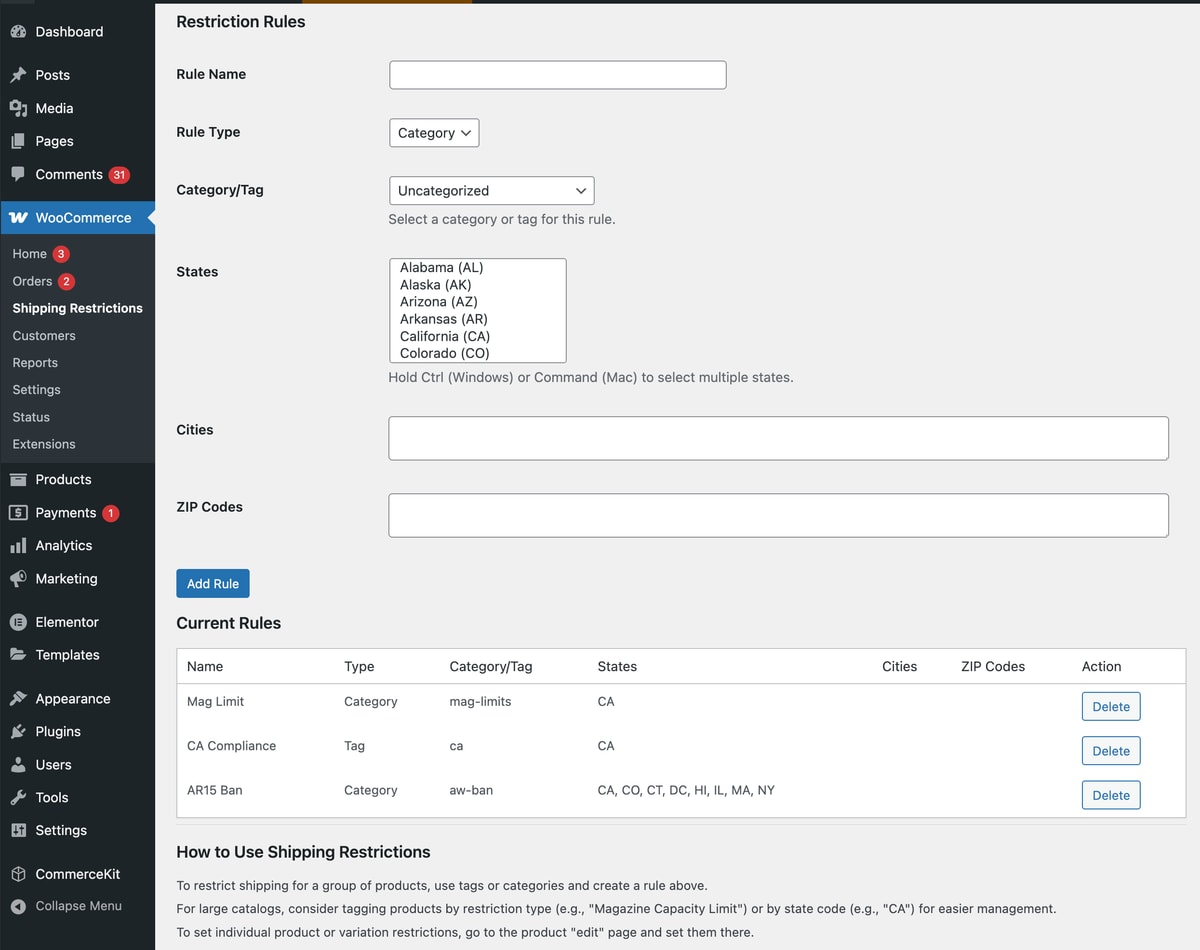Image resolution: width=1200 pixels, height=950 pixels.
Task: Open Shipping Restrictions submenu item
Action: (x=77, y=308)
